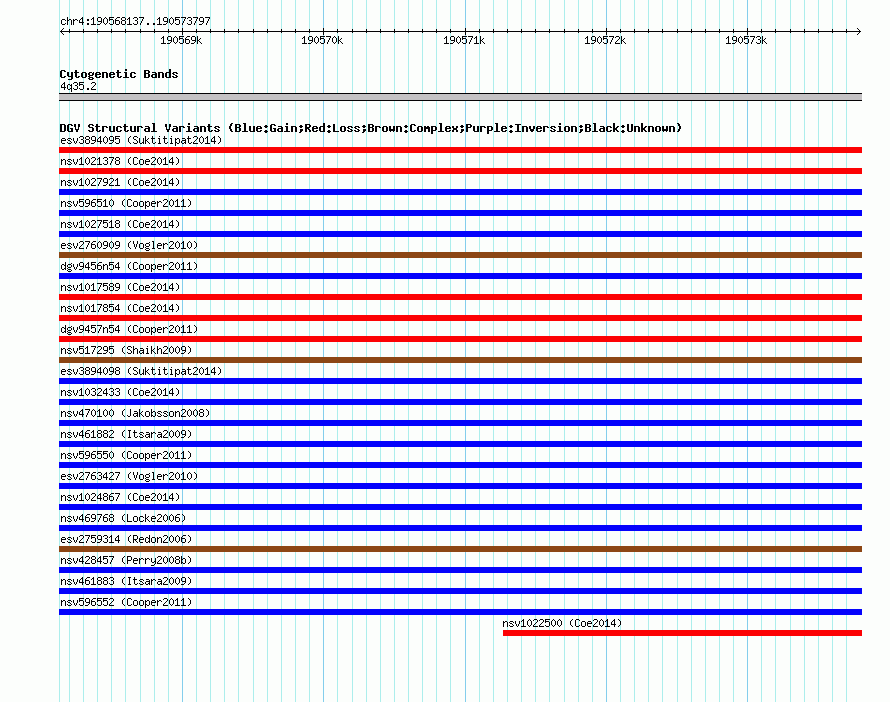Click the esv3894098 (Suktitipat2014) label
Image resolution: width=890 pixels, height=702 pixels.
(x=141, y=371)
